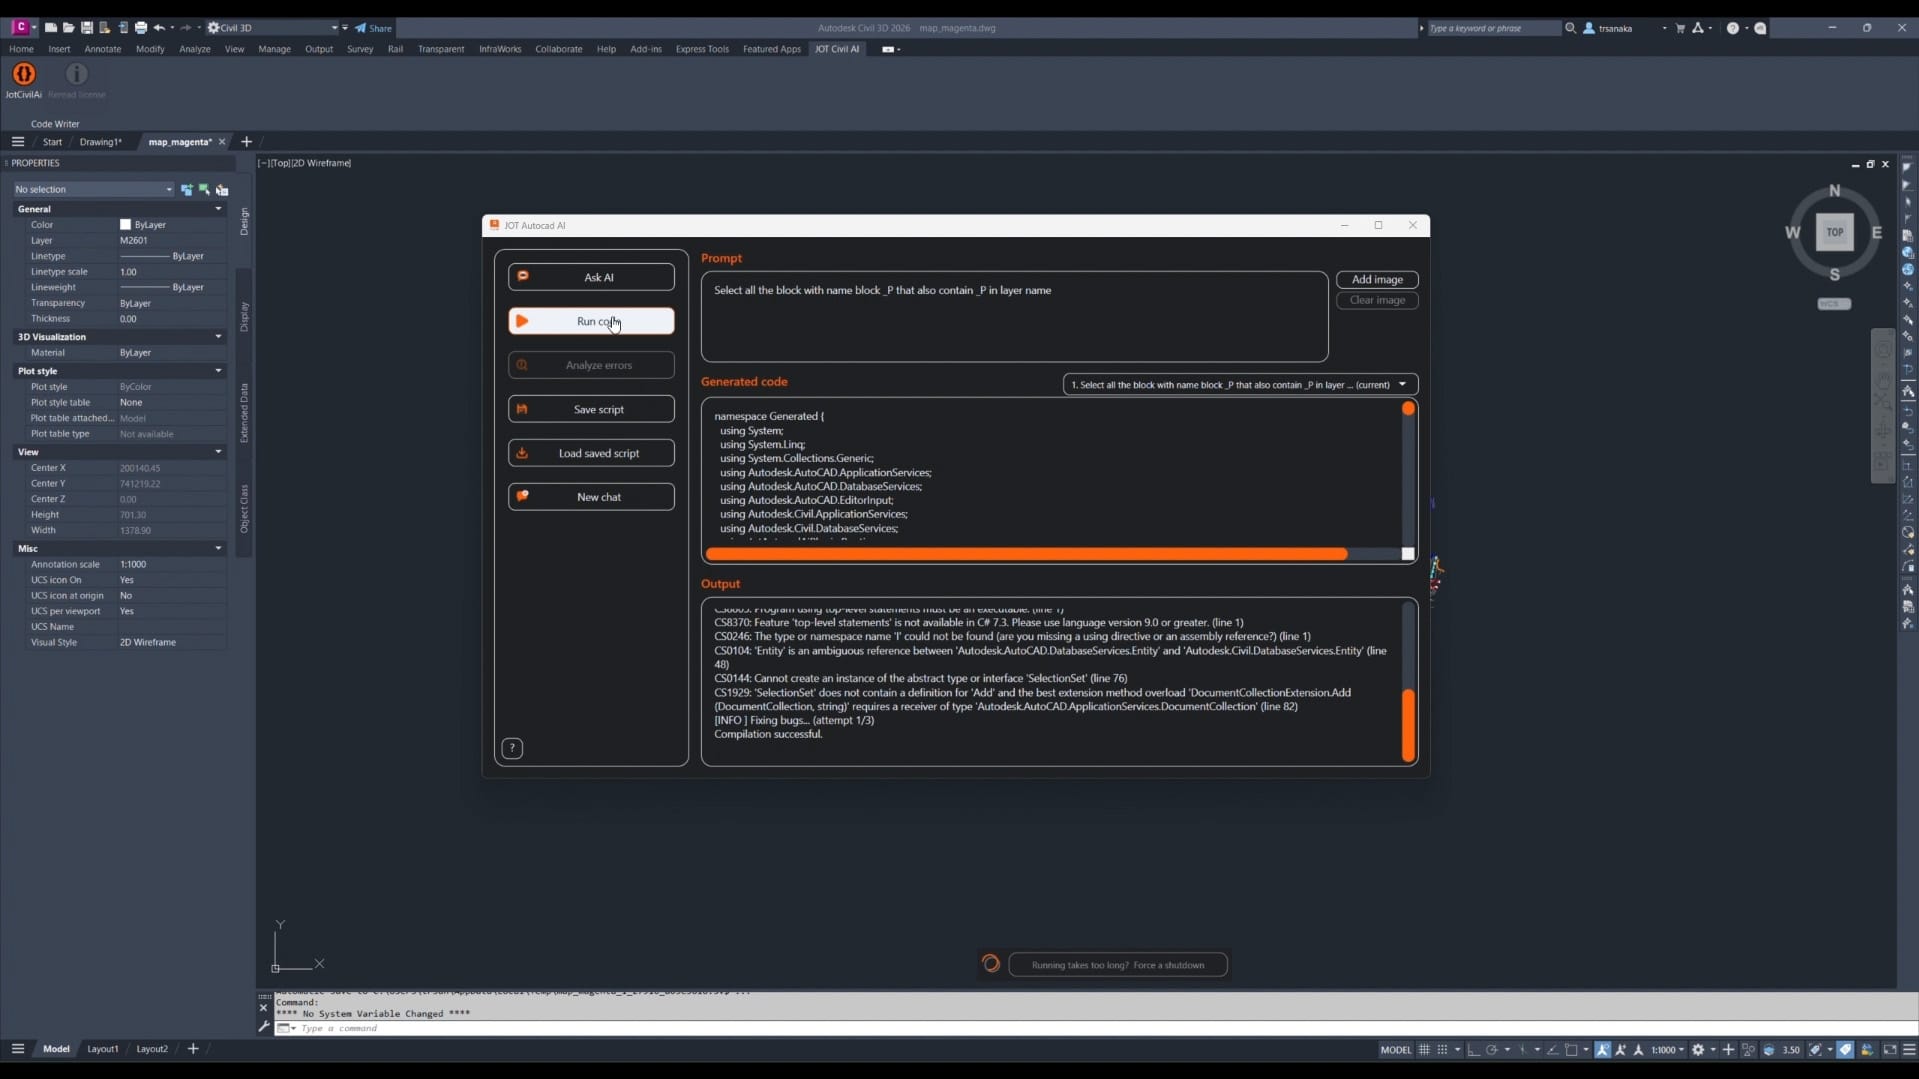This screenshot has height=1079, width=1919.
Task: Open the No selection dropdown
Action: pos(93,190)
